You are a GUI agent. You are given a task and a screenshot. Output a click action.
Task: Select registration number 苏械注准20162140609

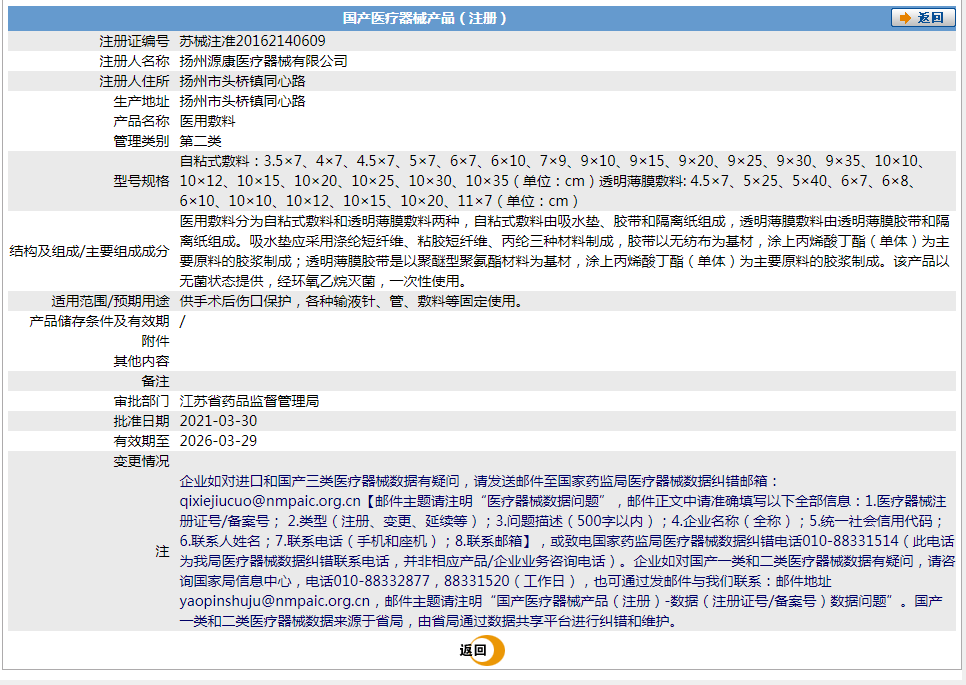[x=252, y=41]
